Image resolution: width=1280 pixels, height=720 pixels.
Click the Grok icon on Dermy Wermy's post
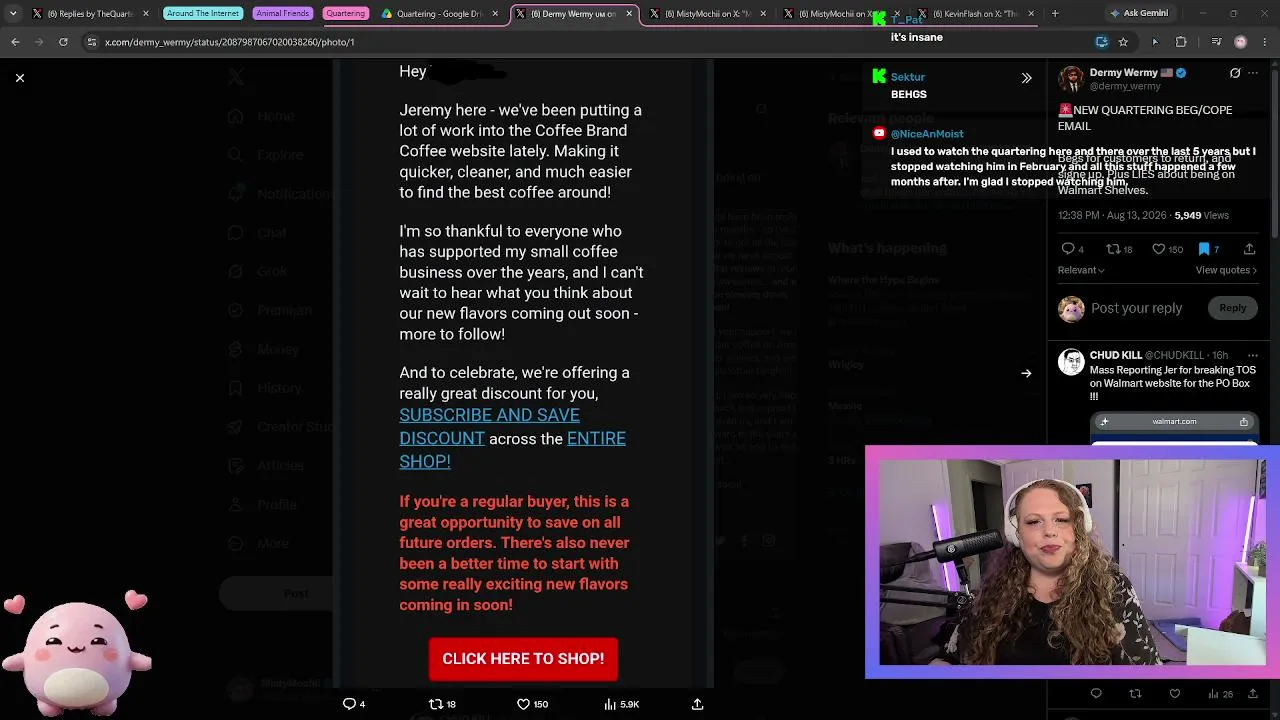(x=1235, y=73)
